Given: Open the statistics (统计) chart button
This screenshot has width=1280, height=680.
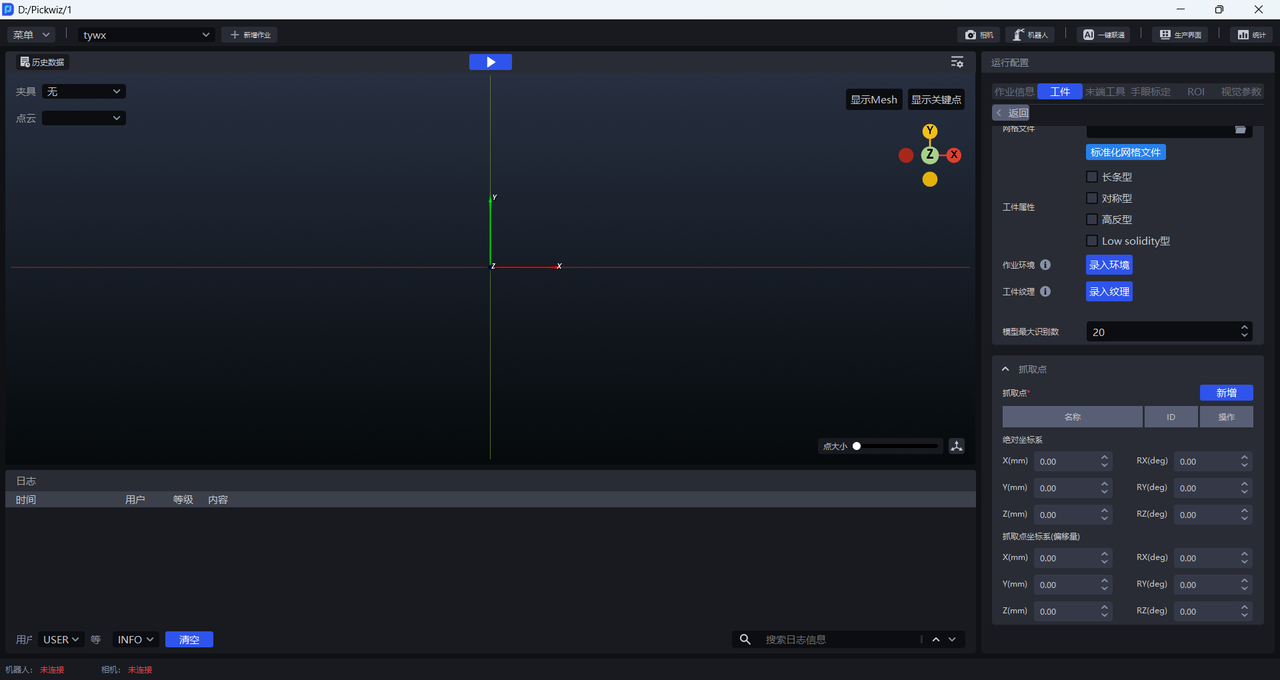Looking at the screenshot, I should (1252, 35).
